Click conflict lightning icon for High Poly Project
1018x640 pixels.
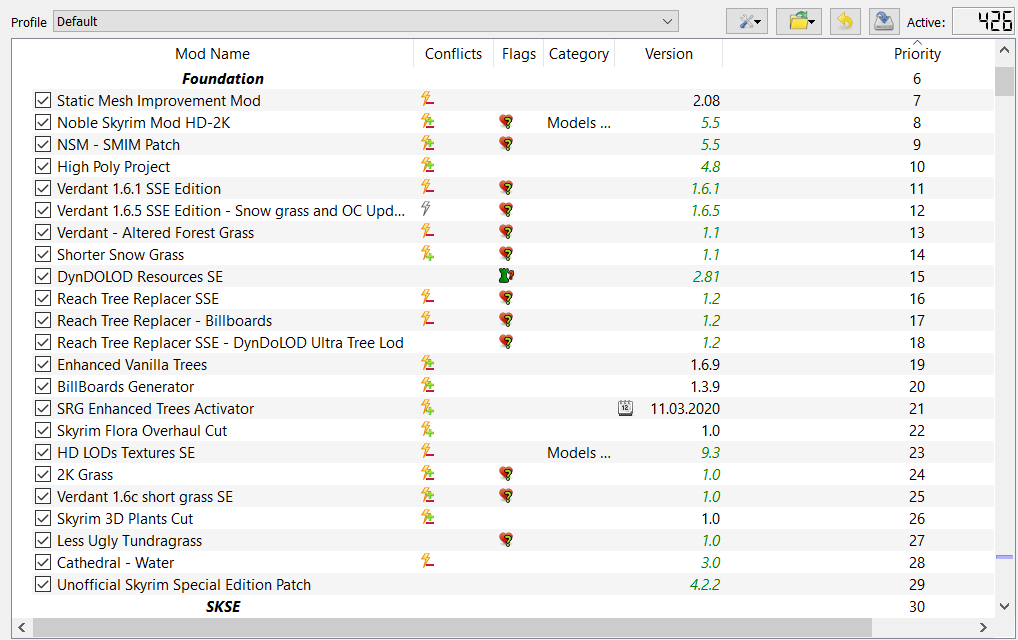pyautogui.click(x=427, y=166)
